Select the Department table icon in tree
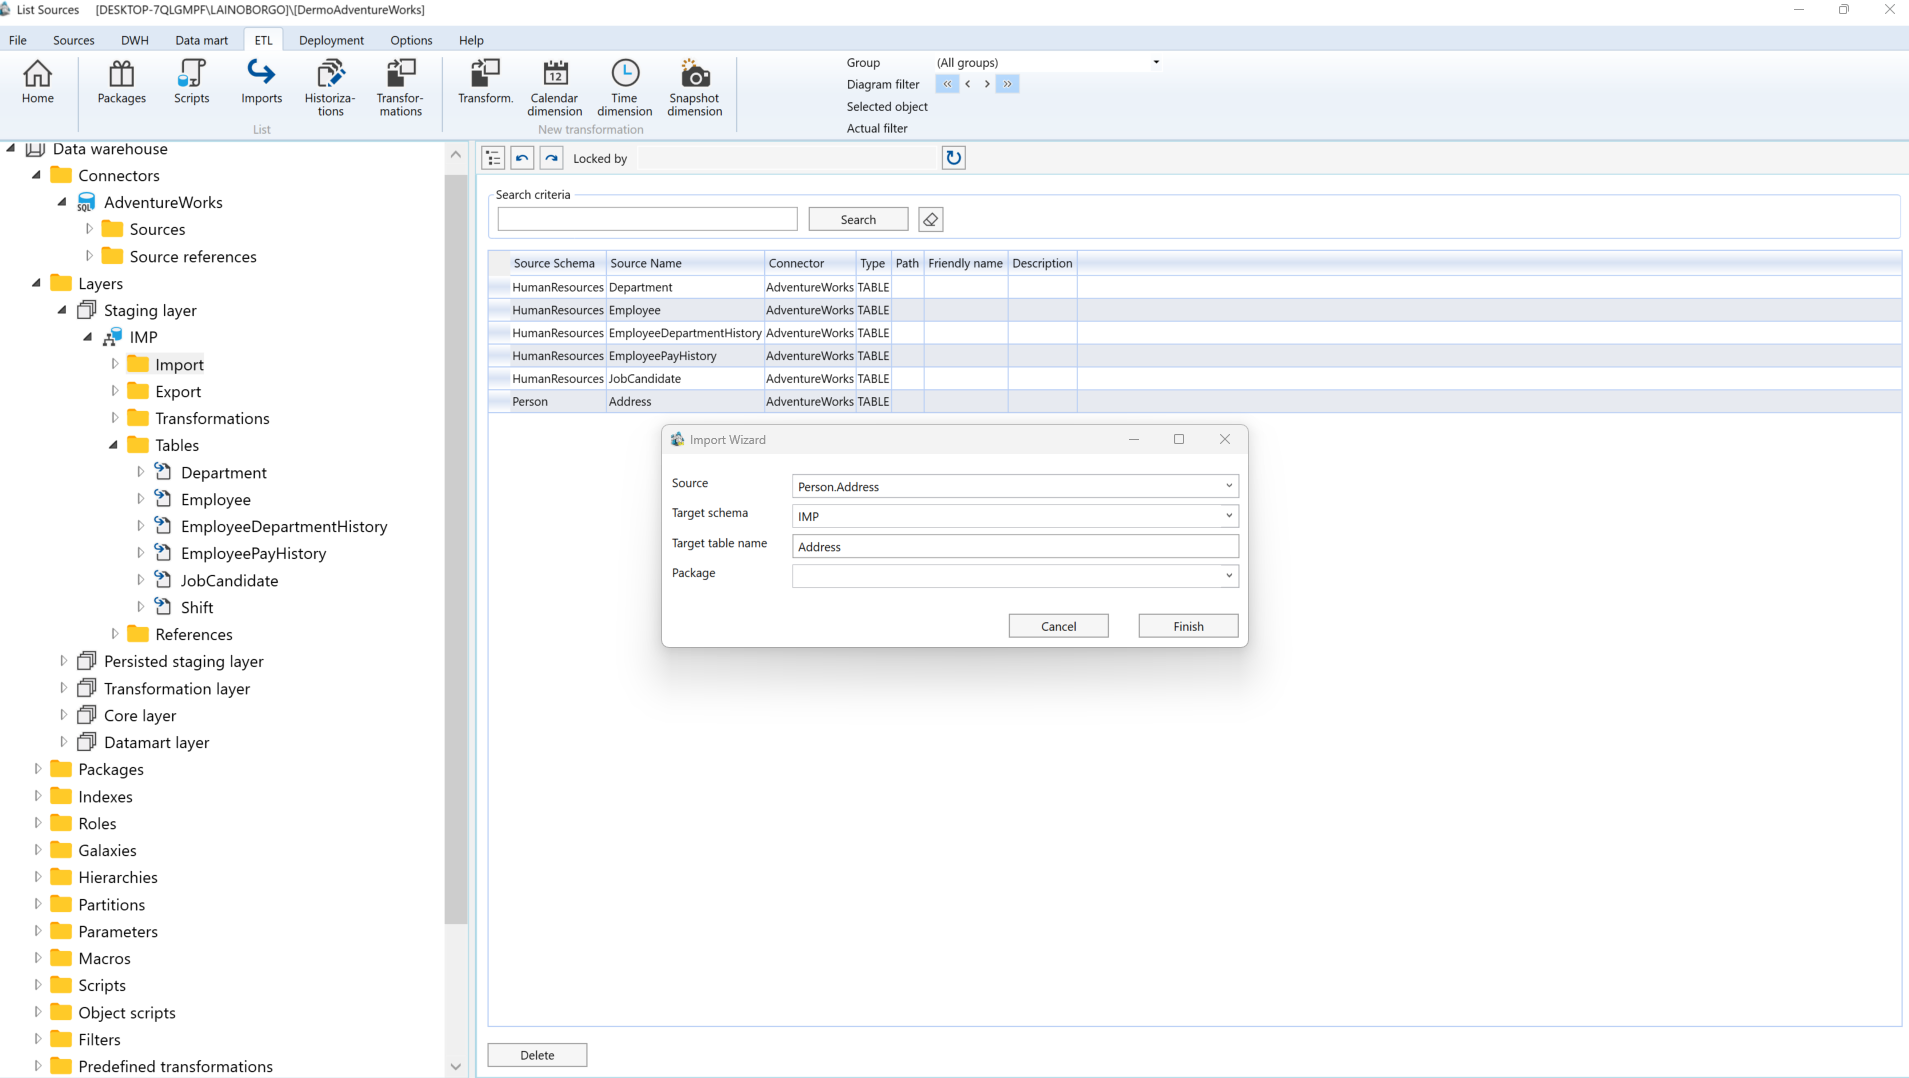Viewport: 1909px width, 1078px height. pyautogui.click(x=163, y=472)
